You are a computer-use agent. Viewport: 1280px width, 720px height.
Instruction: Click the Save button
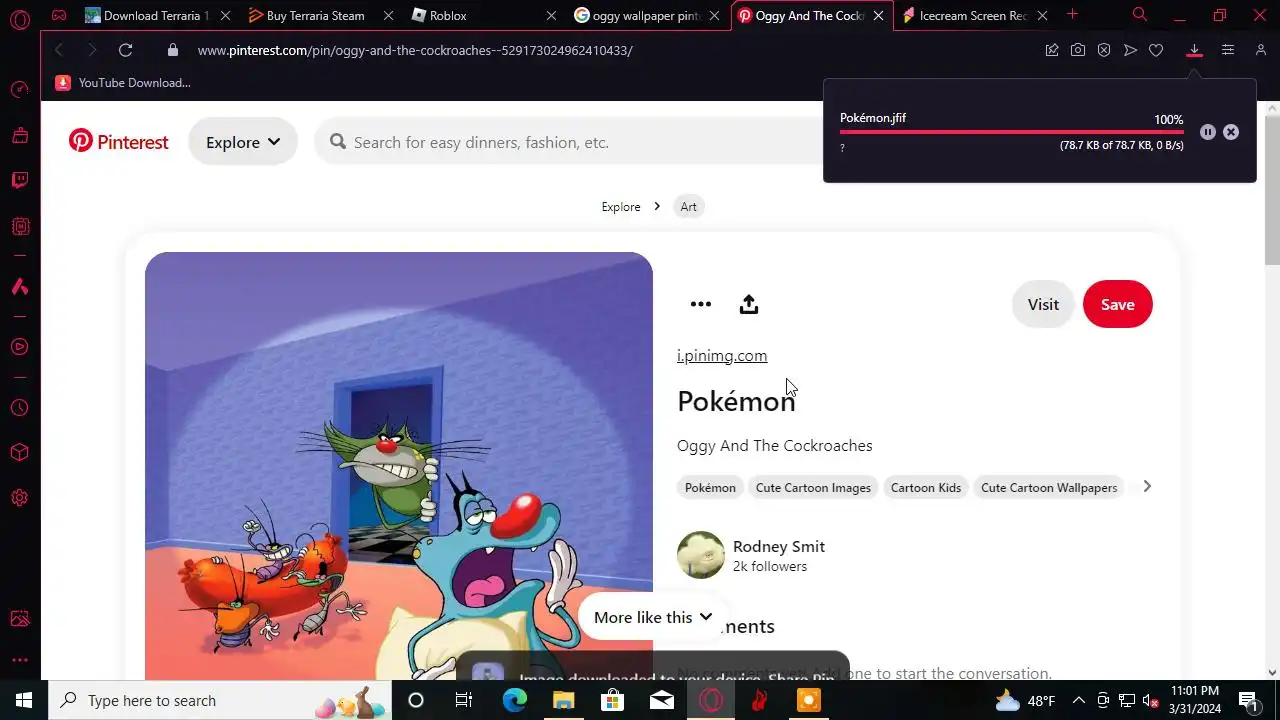(x=1117, y=304)
